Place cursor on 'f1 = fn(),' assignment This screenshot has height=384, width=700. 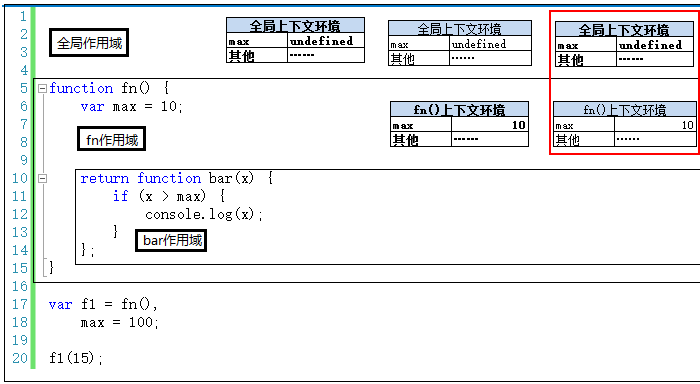pos(119,305)
